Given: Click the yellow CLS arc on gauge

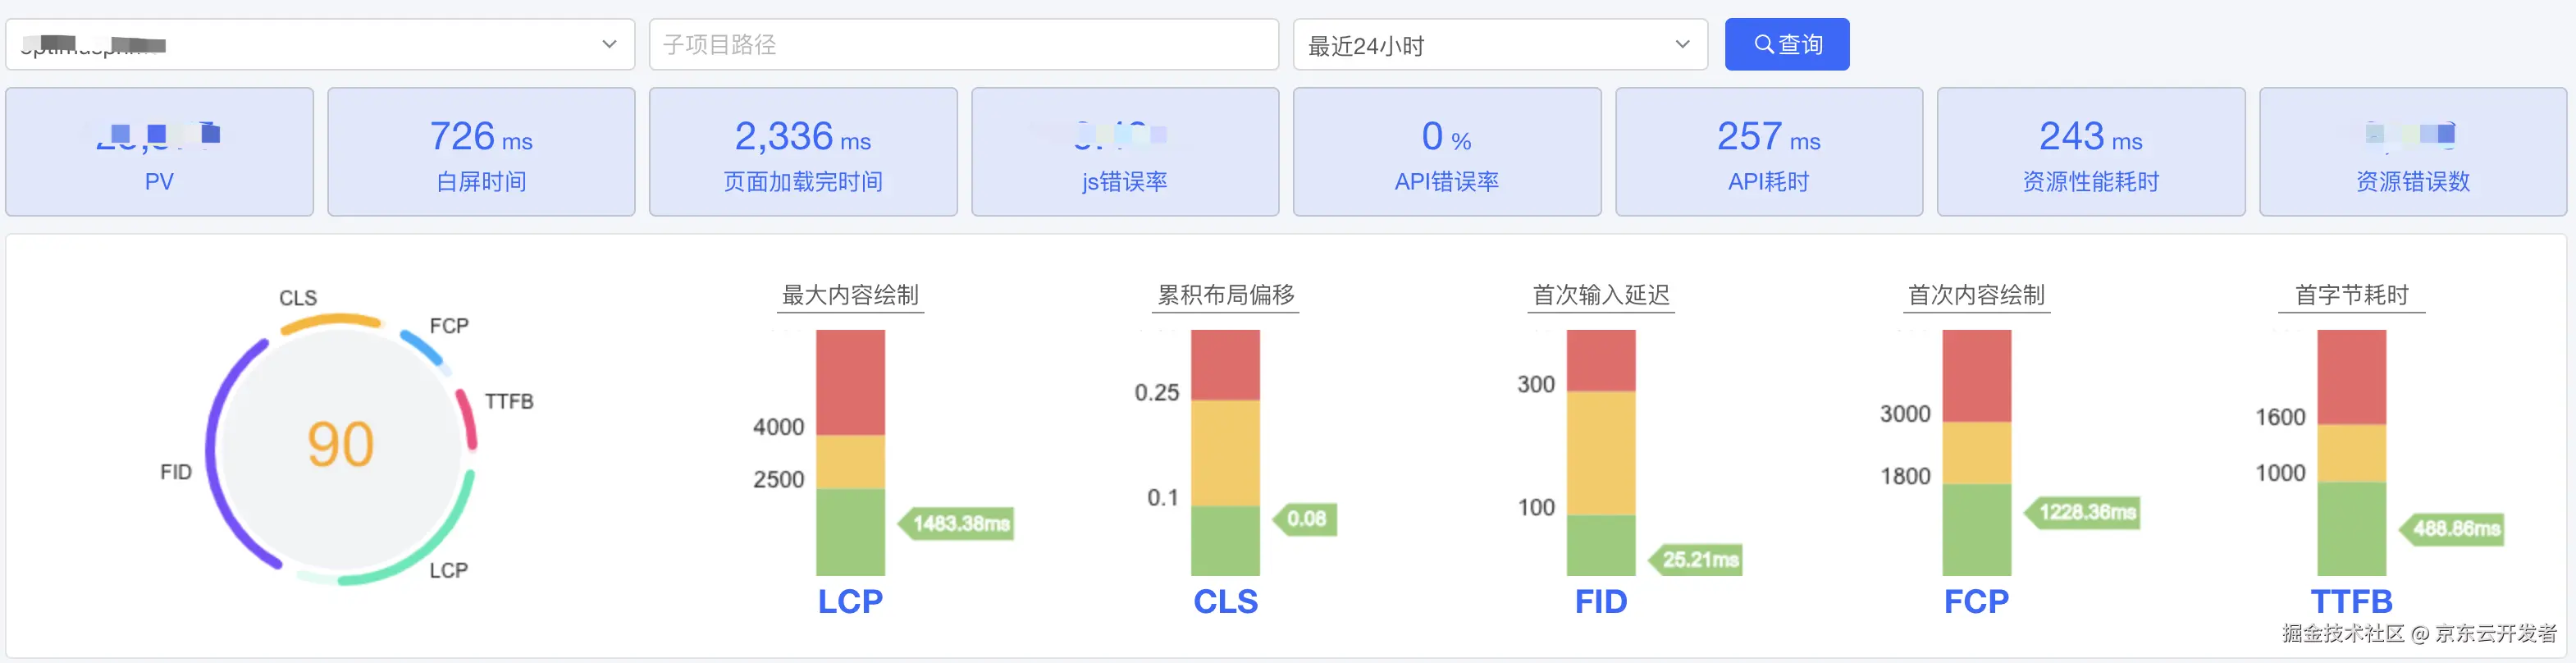Looking at the screenshot, I should (x=331, y=320).
